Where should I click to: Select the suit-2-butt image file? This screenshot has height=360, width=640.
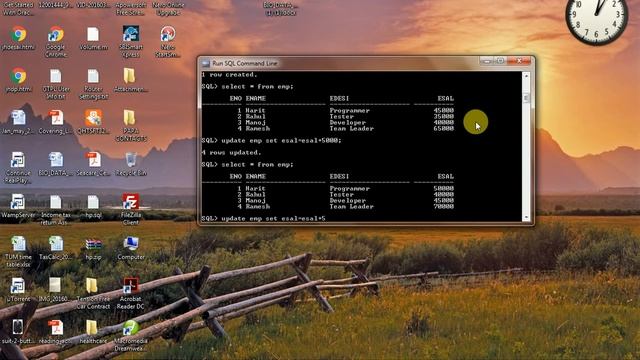point(18,327)
